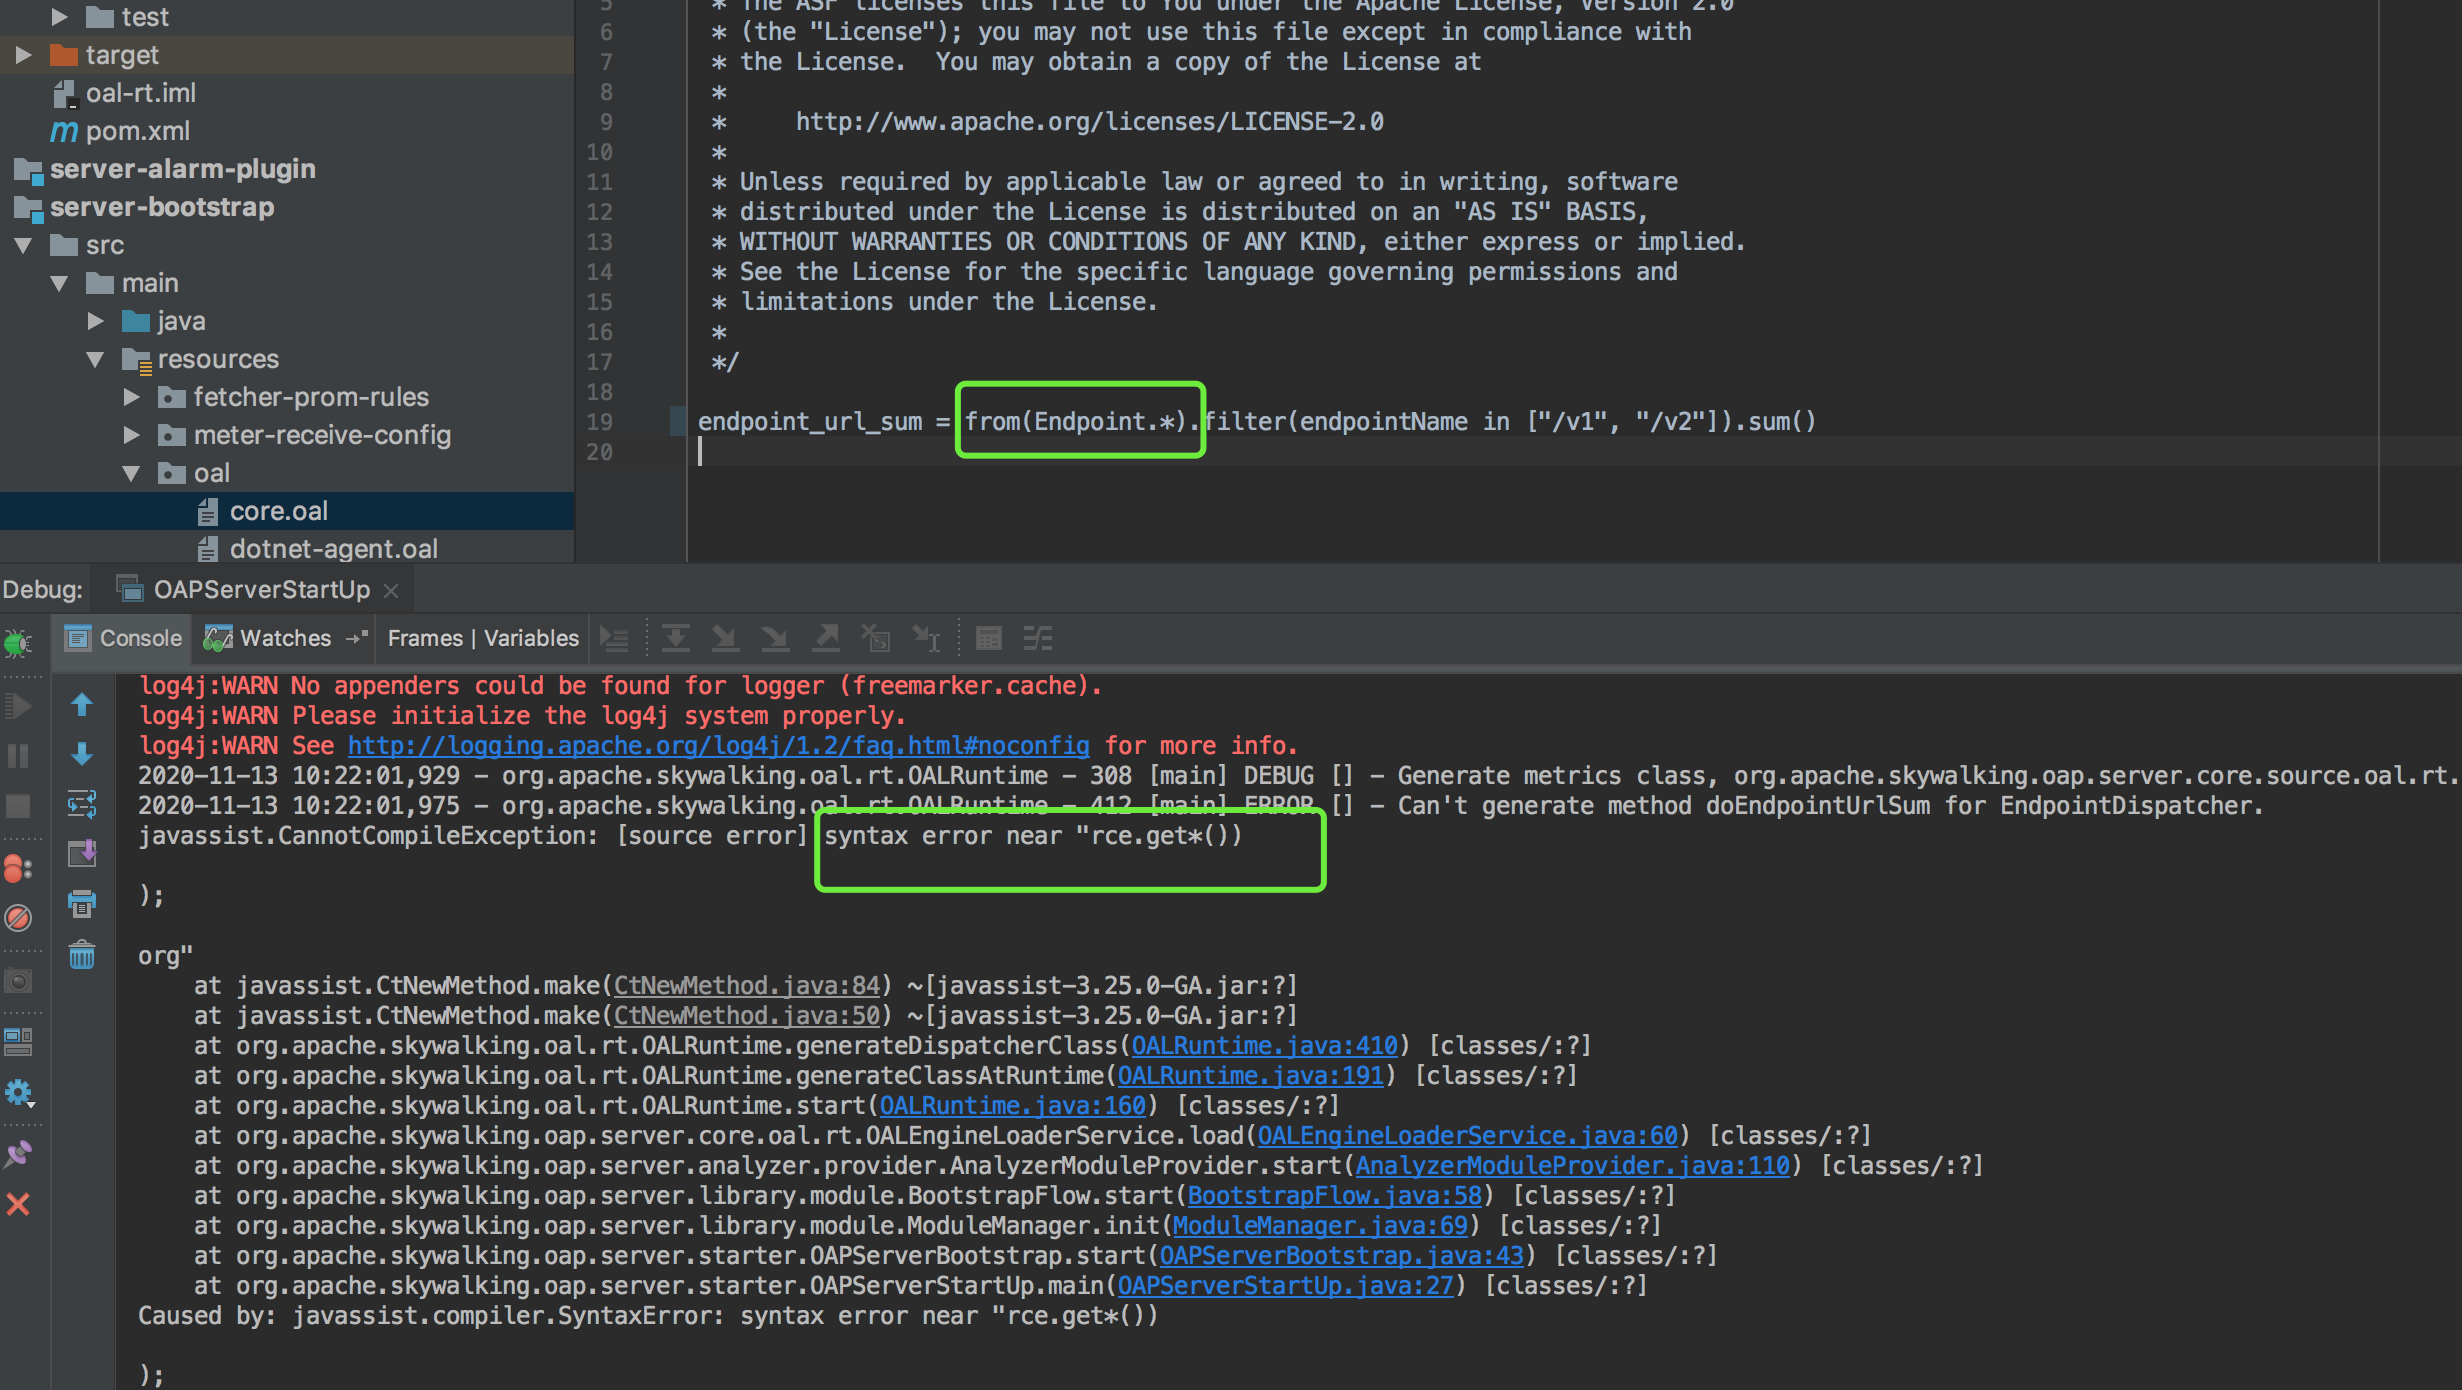Expand the java folder
The width and height of the screenshot is (2462, 1390).
pyautogui.click(x=95, y=321)
